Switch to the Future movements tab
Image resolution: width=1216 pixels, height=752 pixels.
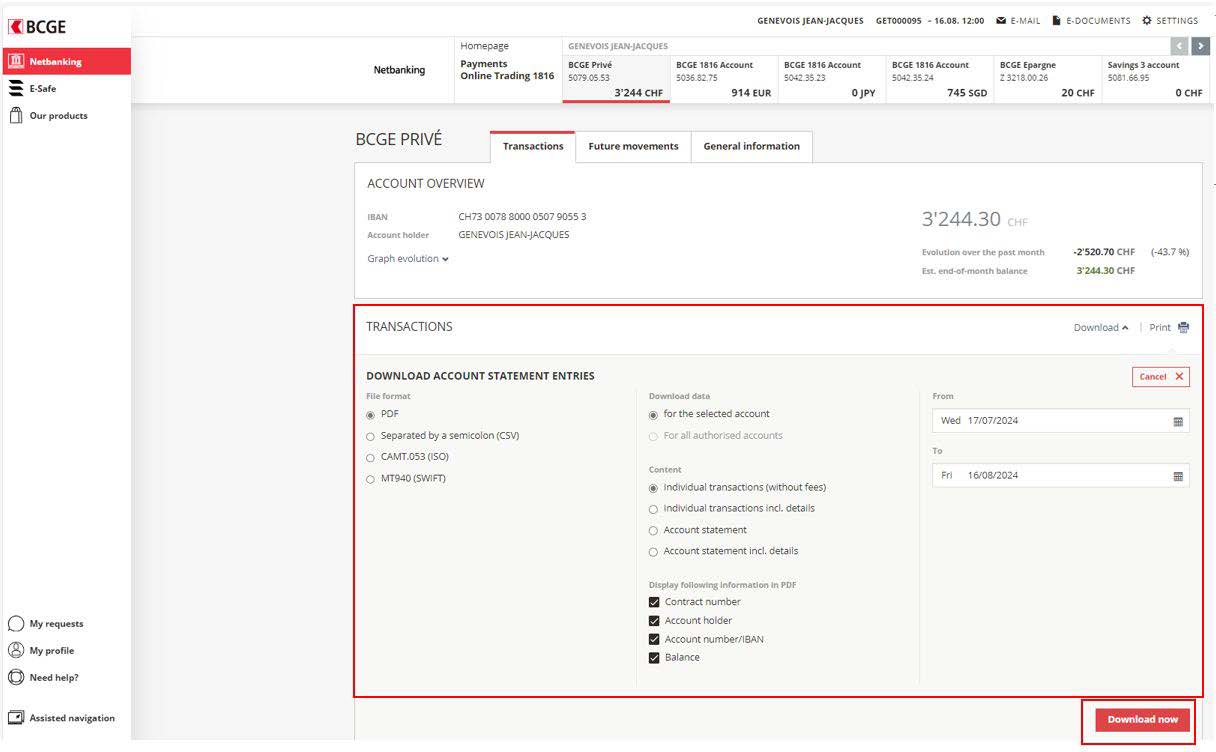point(633,147)
